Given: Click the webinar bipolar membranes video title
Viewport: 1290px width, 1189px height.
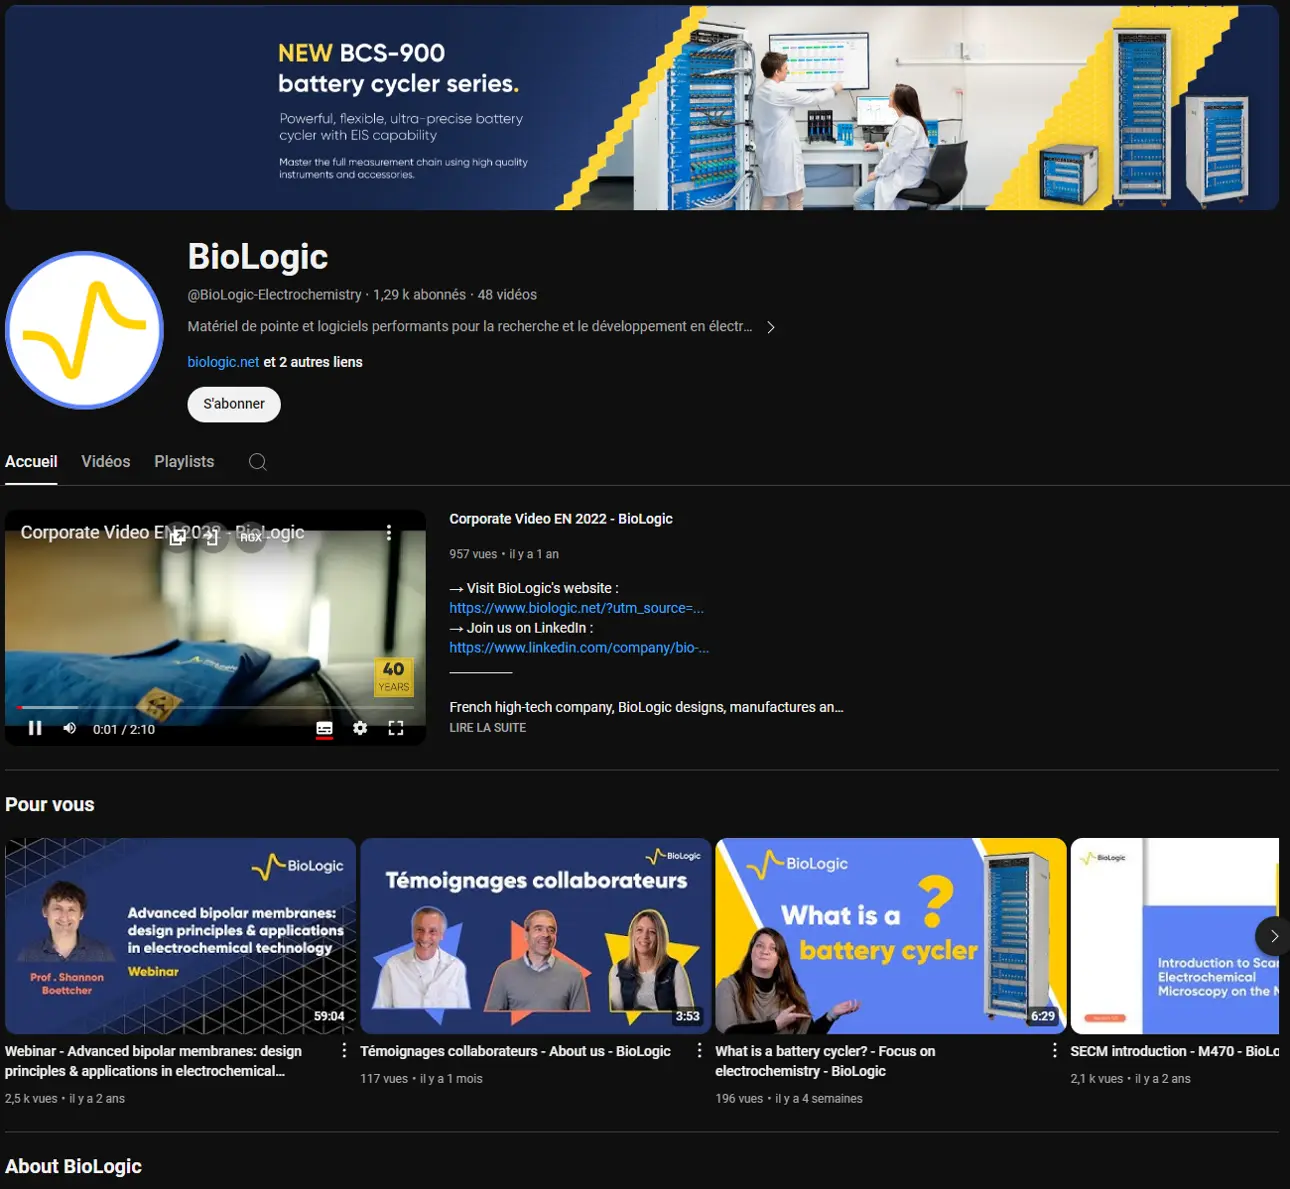Looking at the screenshot, I should [x=153, y=1061].
